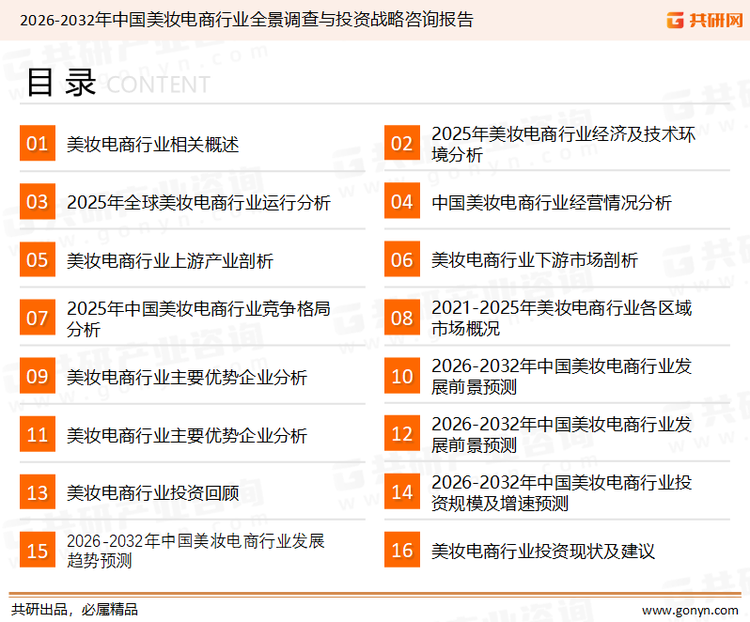The image size is (750, 622).
Task: Click the 目录 CONTENT heading
Action: point(117,83)
